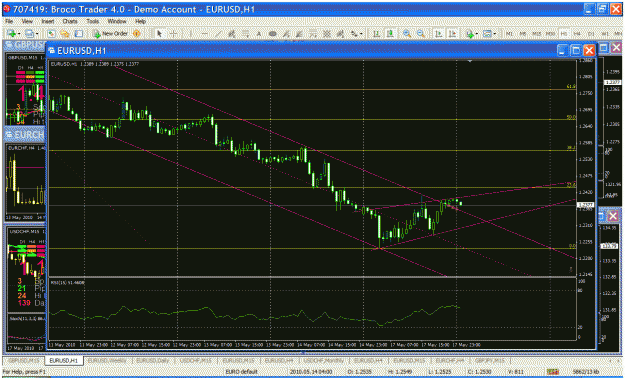Activate the EURCH background chart window title
625x378 pixels.
pos(26,135)
